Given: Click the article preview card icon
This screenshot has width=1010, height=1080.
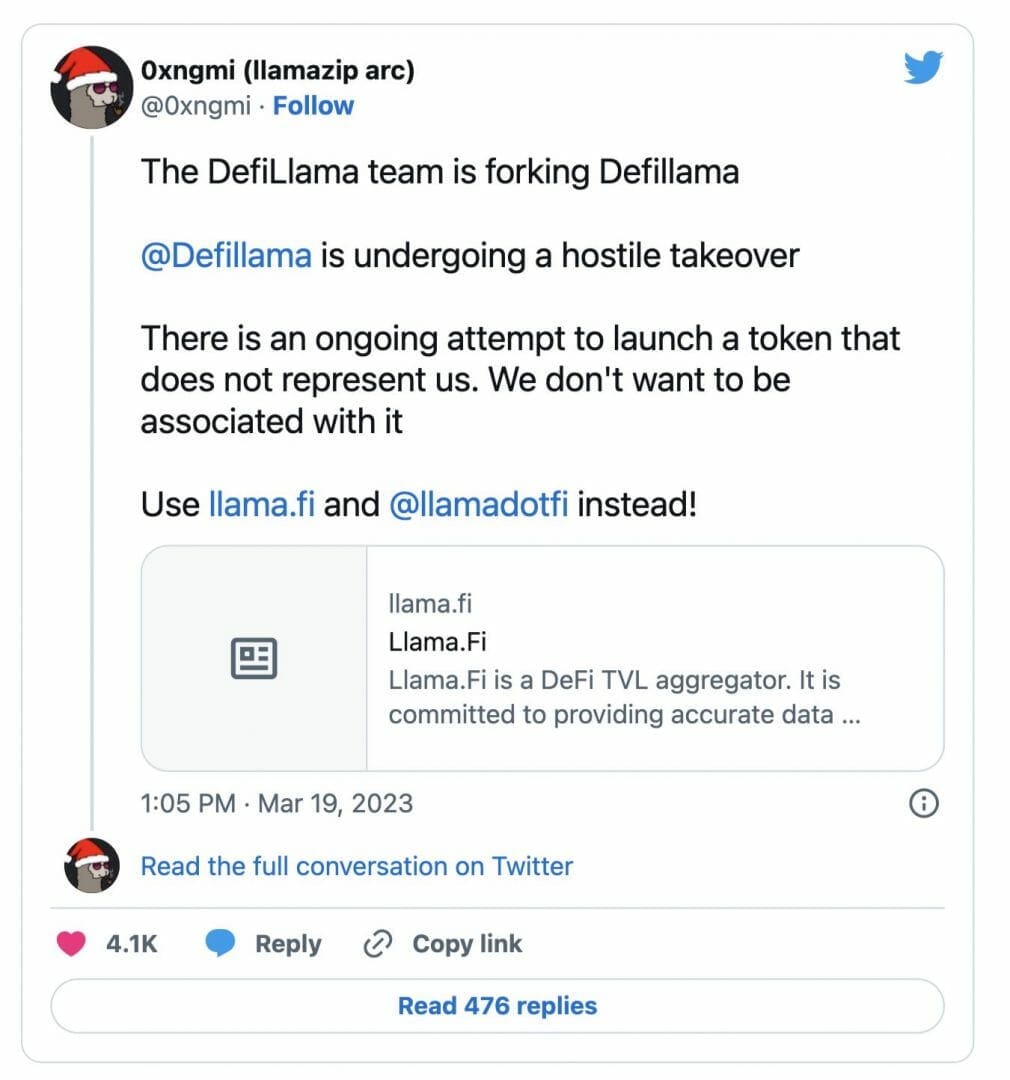Looking at the screenshot, I should [x=254, y=657].
